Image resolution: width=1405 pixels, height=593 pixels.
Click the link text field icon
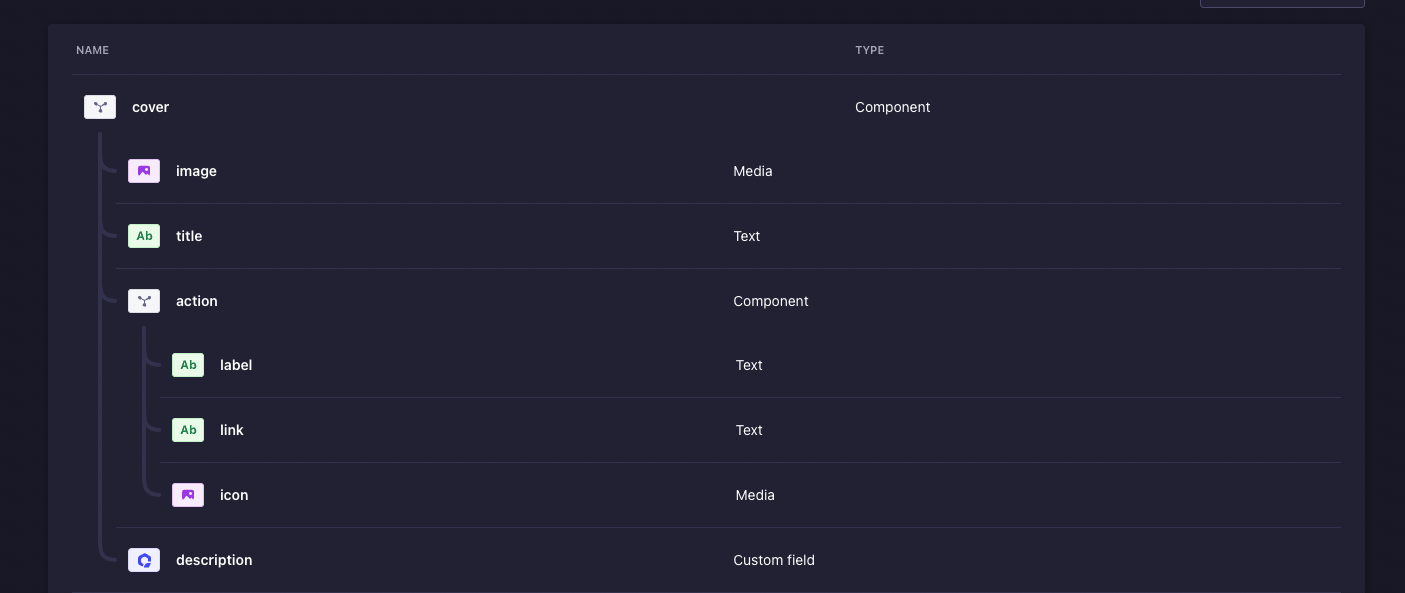click(x=188, y=430)
